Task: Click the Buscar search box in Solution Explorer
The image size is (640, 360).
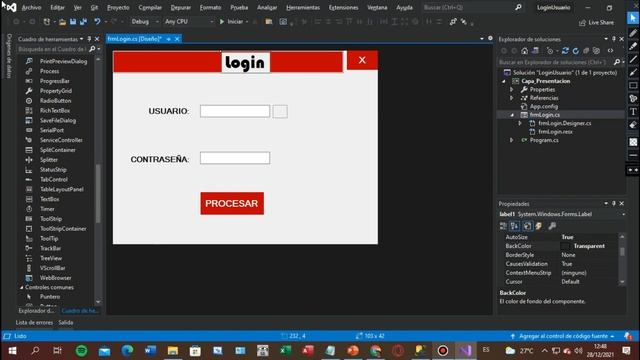Action: (555, 62)
